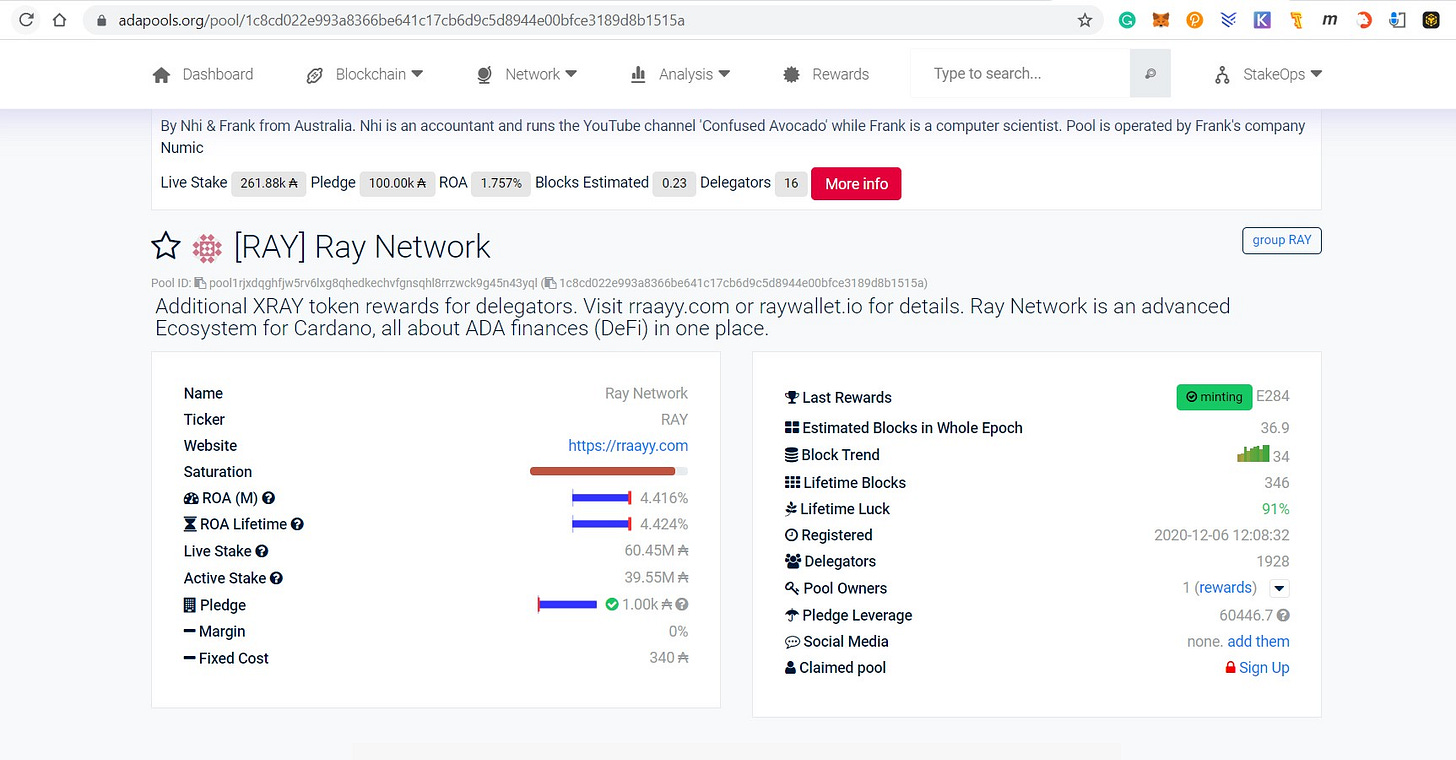
Task: Expand the Network menu
Action: pos(527,74)
